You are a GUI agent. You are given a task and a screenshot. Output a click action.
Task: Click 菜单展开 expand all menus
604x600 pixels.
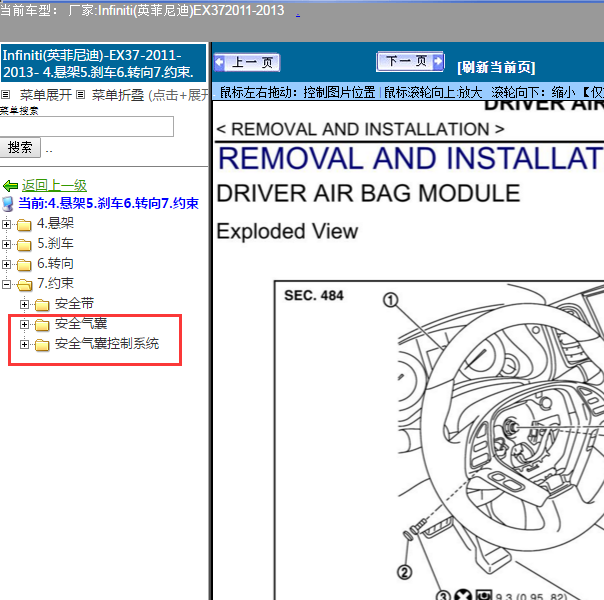46,95
